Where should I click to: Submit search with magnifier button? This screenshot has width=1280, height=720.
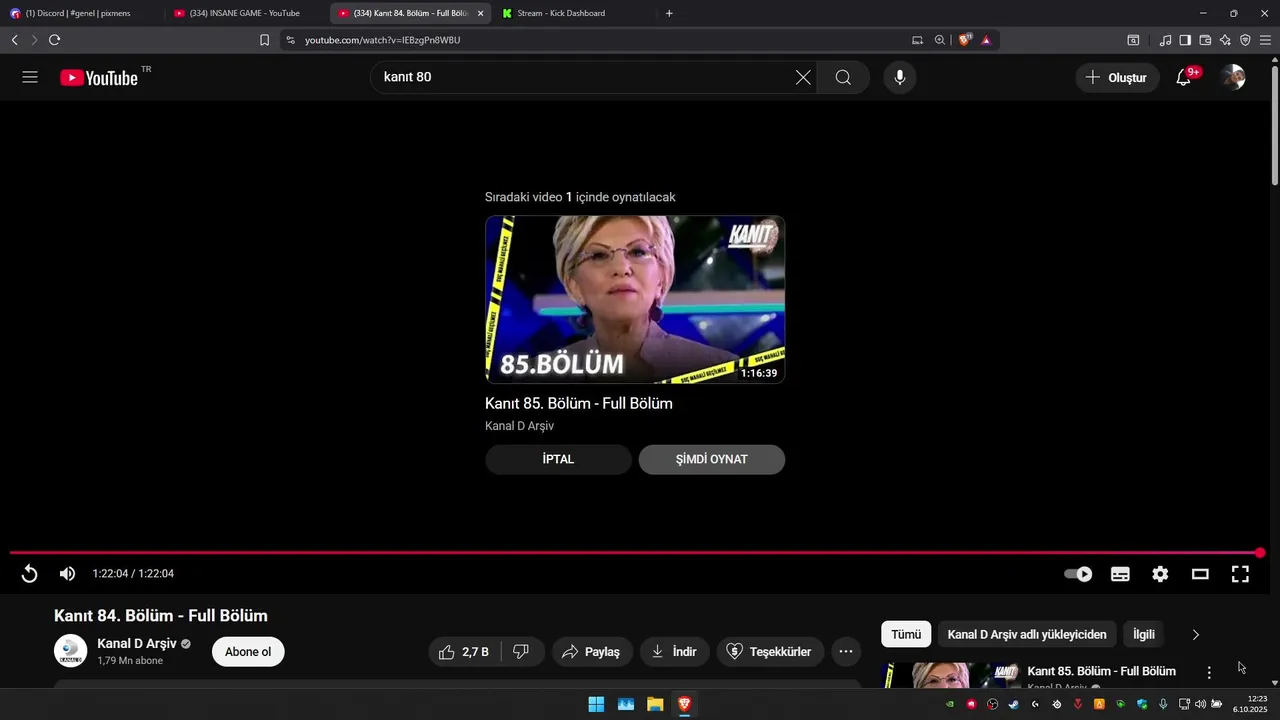[x=843, y=77]
